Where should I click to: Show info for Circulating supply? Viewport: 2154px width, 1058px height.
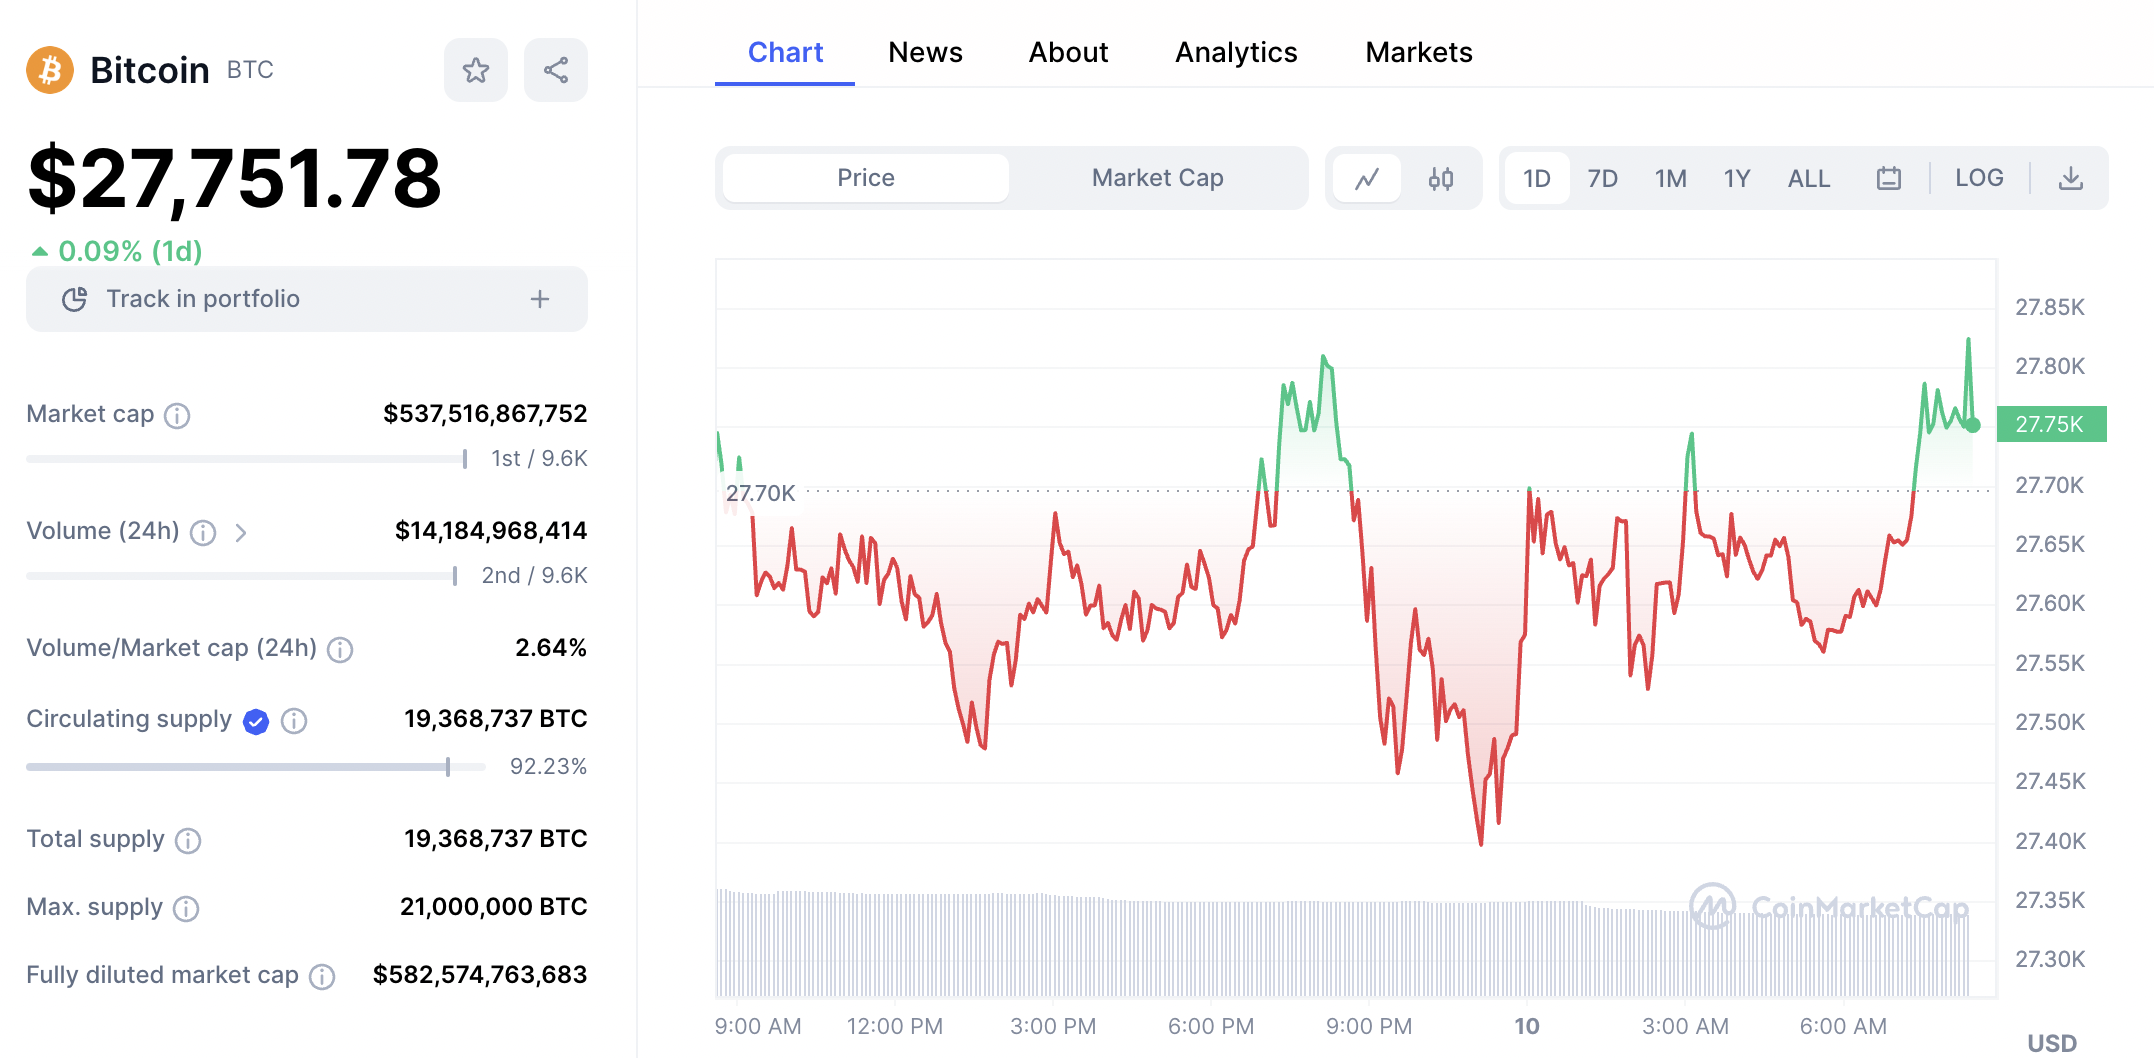pyautogui.click(x=294, y=720)
